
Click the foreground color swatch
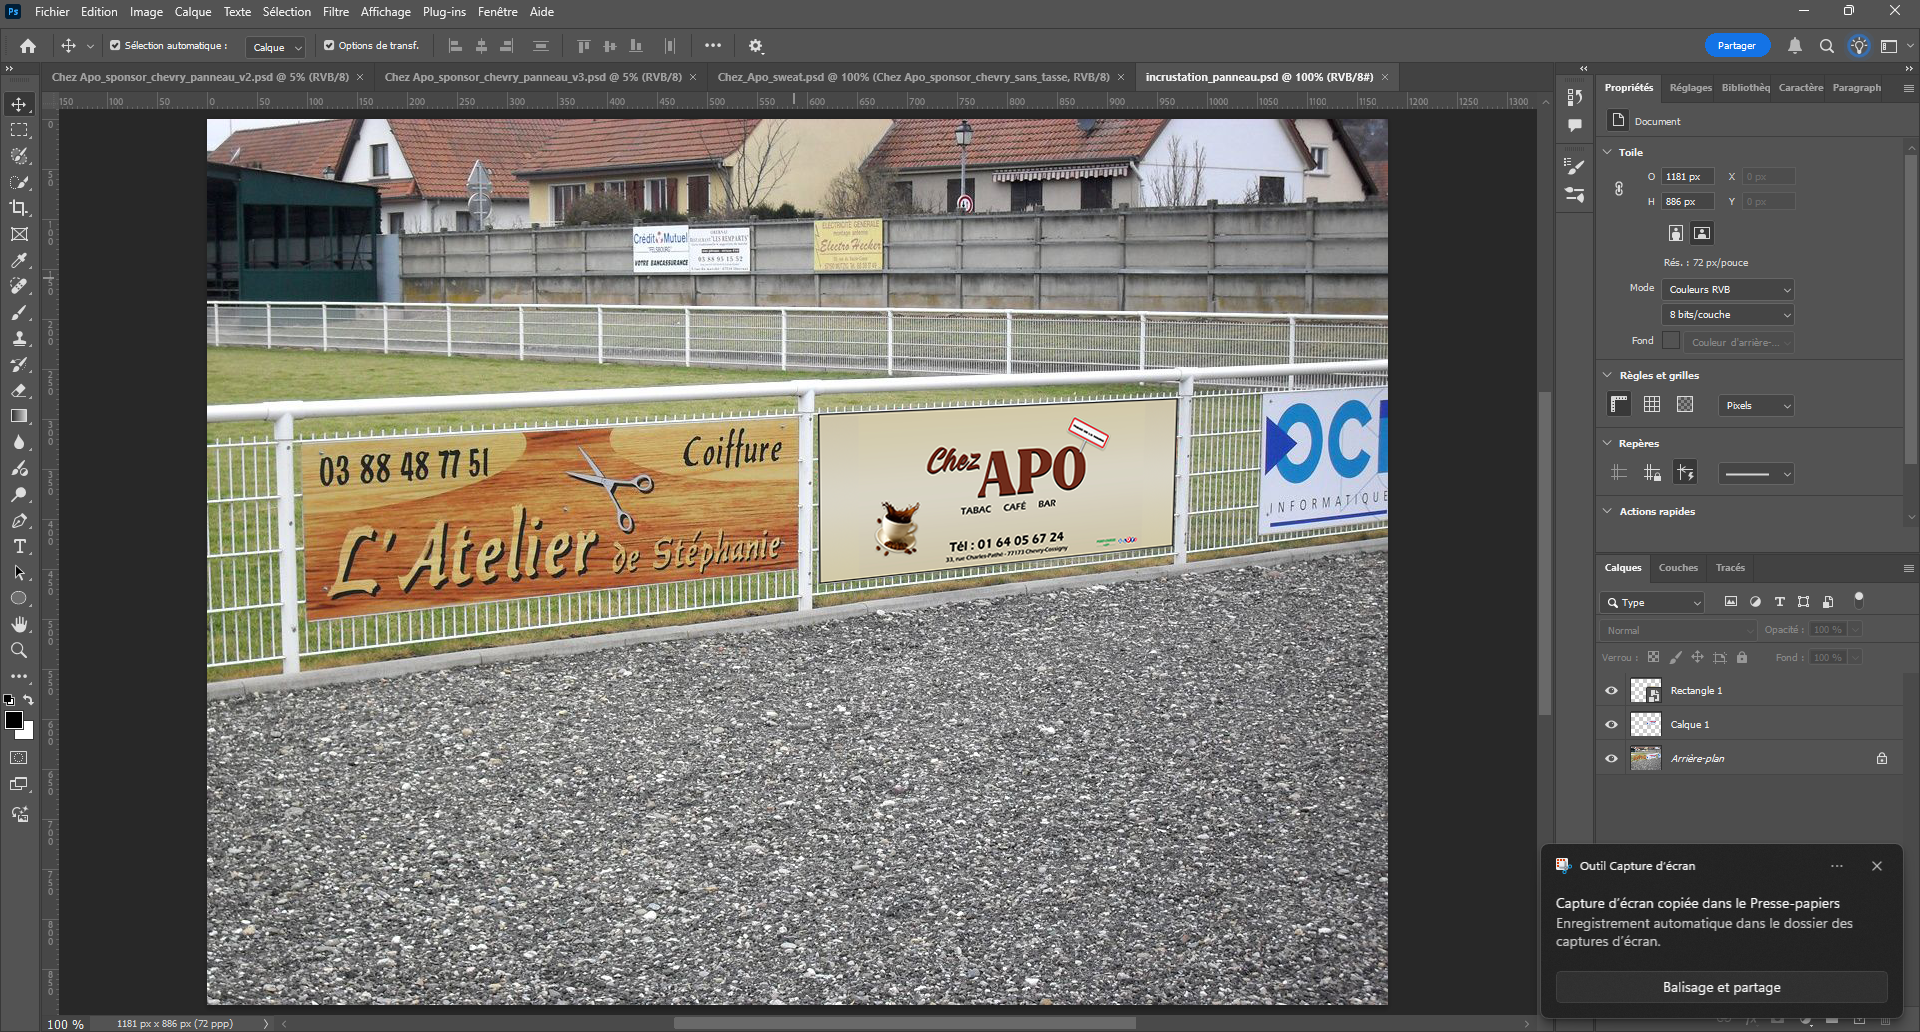(14, 720)
